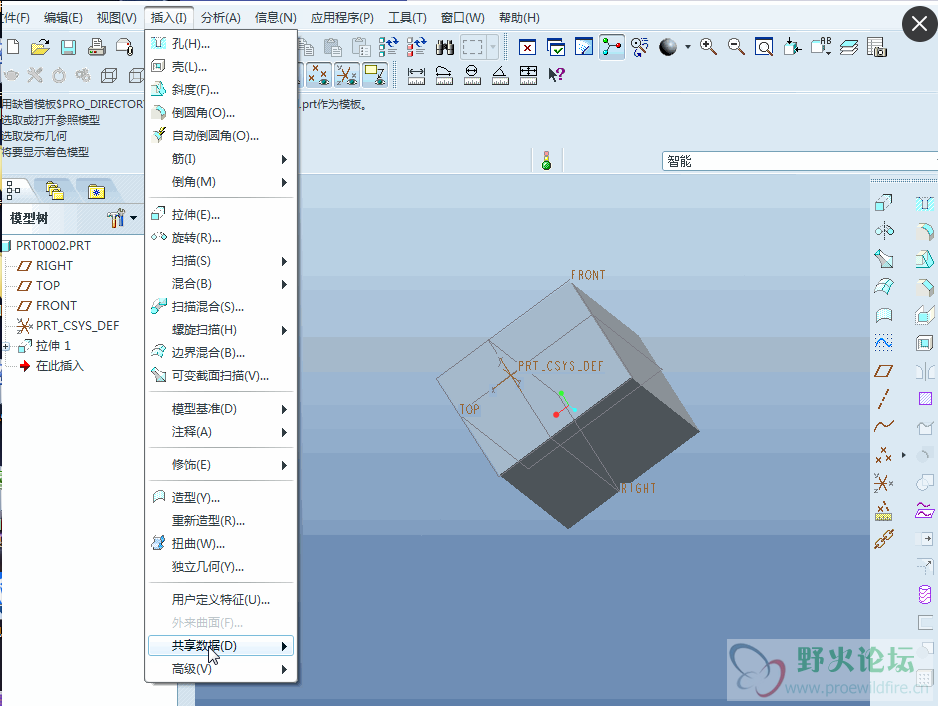This screenshot has width=938, height=706.
Task: Click the traffic light regeneration status icon
Action: [546, 160]
